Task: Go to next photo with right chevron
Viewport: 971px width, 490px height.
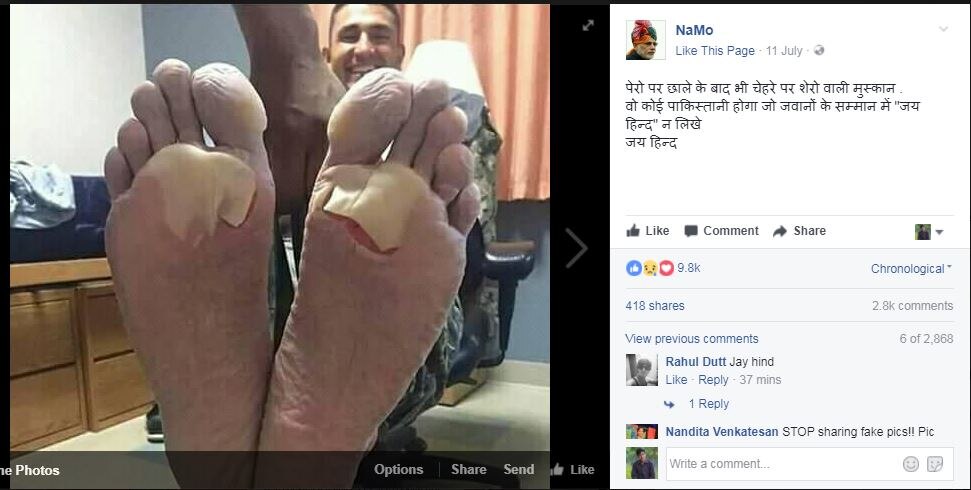Action: pos(576,248)
